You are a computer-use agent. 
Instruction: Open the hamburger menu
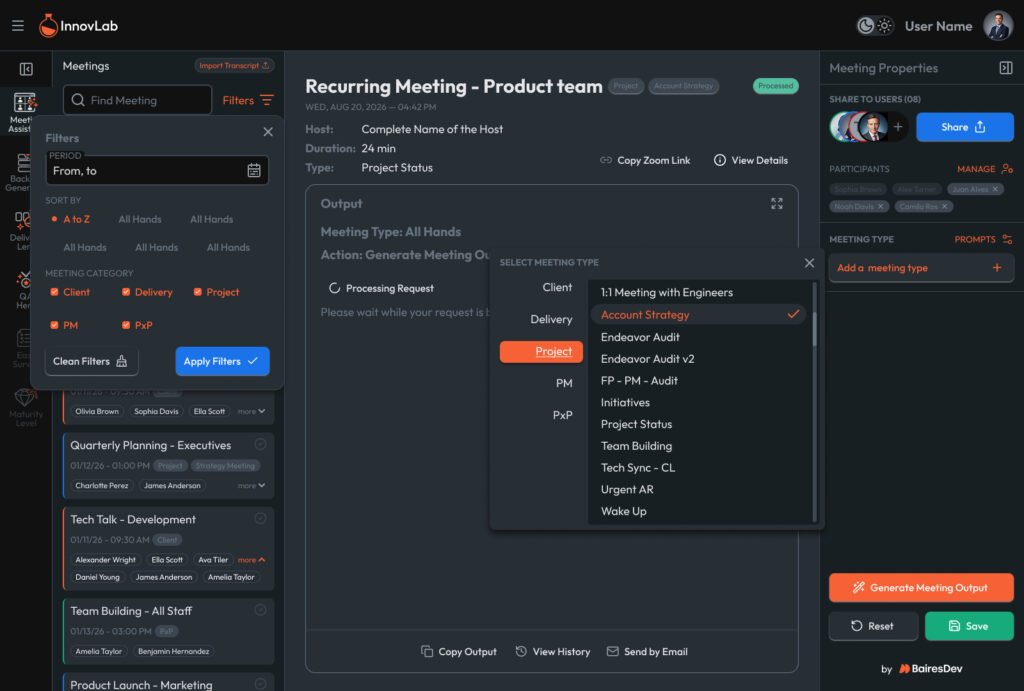(18, 25)
